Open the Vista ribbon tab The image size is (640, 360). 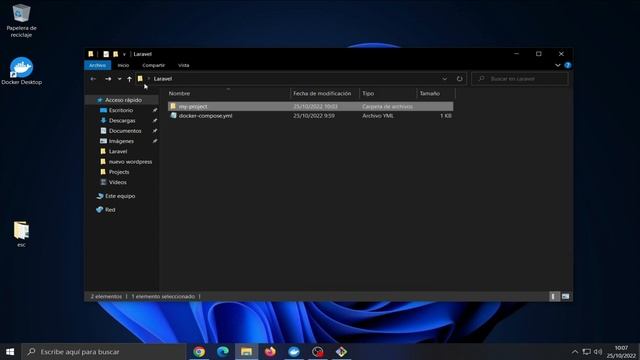(x=184, y=65)
